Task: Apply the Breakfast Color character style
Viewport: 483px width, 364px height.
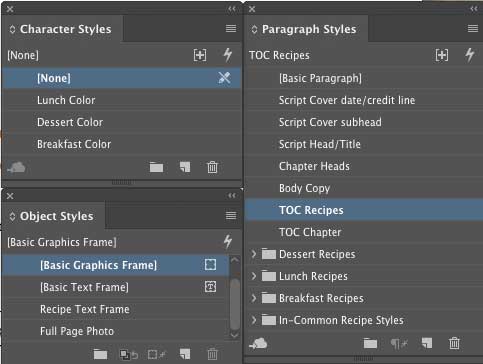Action: click(x=121, y=144)
